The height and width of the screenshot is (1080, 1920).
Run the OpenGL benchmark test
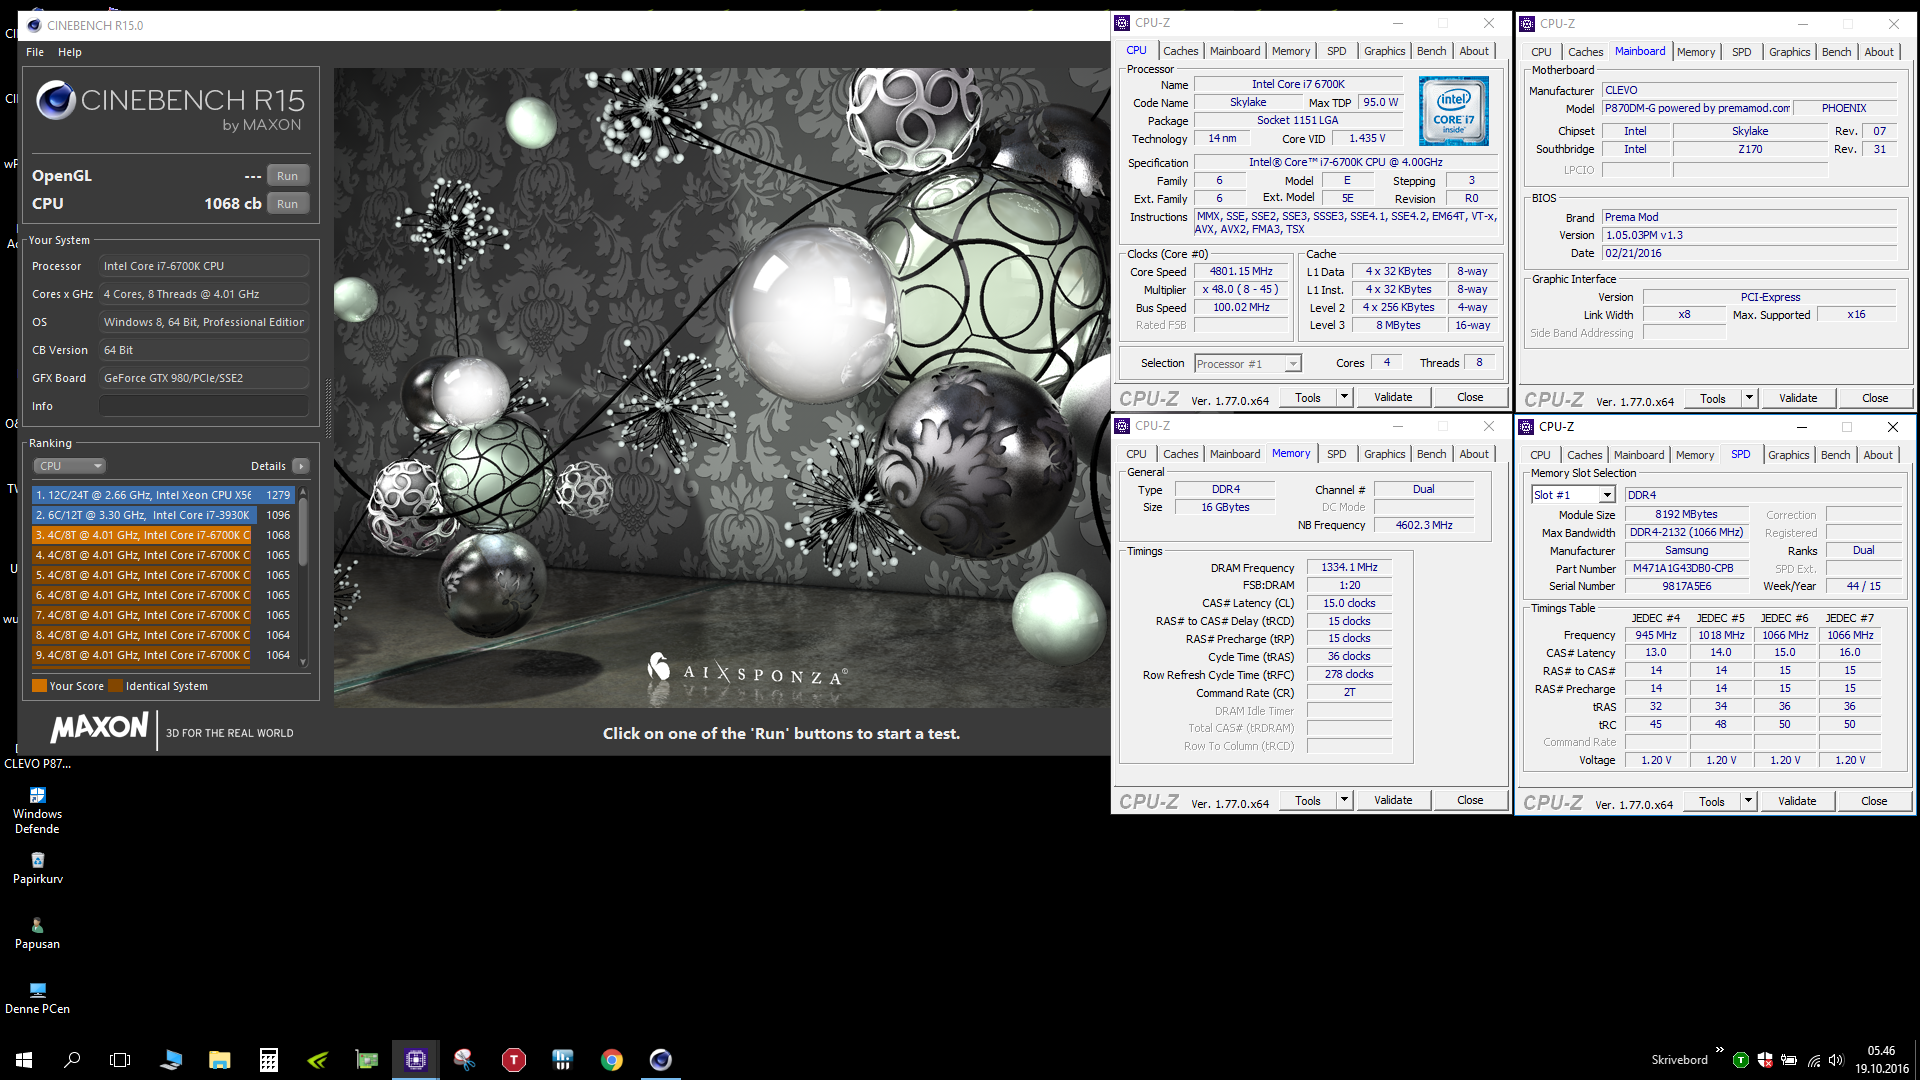(288, 176)
